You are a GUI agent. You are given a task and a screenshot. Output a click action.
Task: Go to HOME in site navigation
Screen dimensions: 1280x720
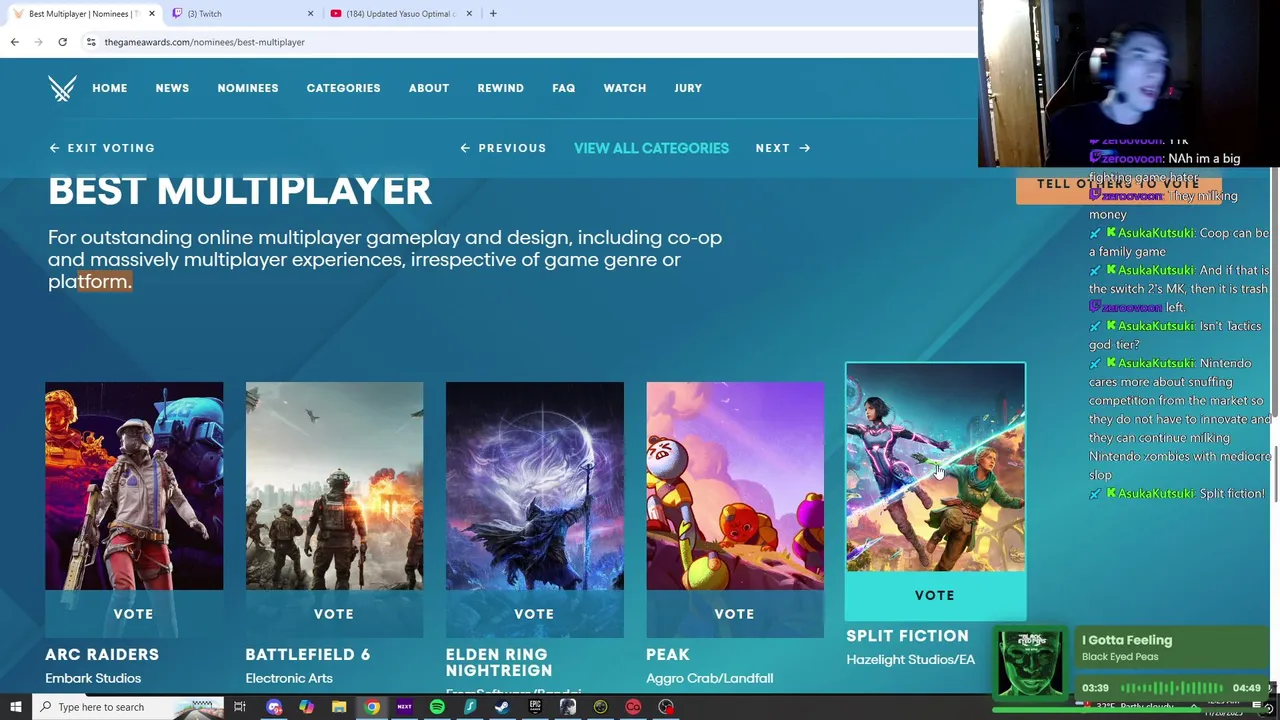(x=110, y=88)
